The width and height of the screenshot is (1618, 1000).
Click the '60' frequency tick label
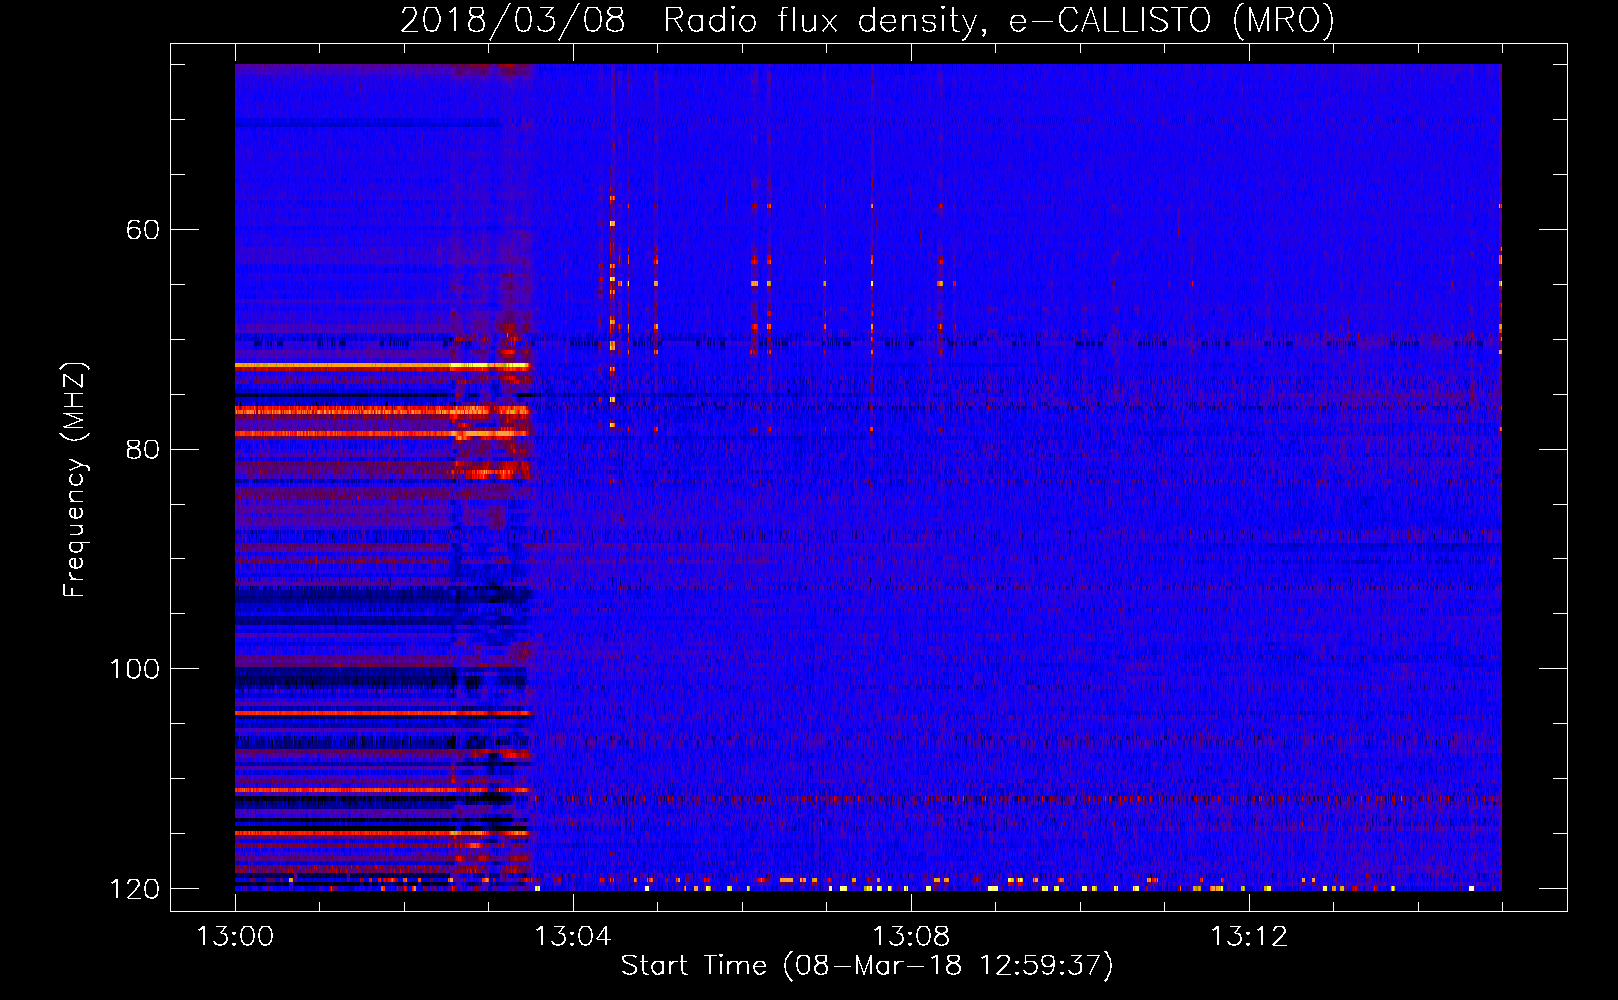142,230
